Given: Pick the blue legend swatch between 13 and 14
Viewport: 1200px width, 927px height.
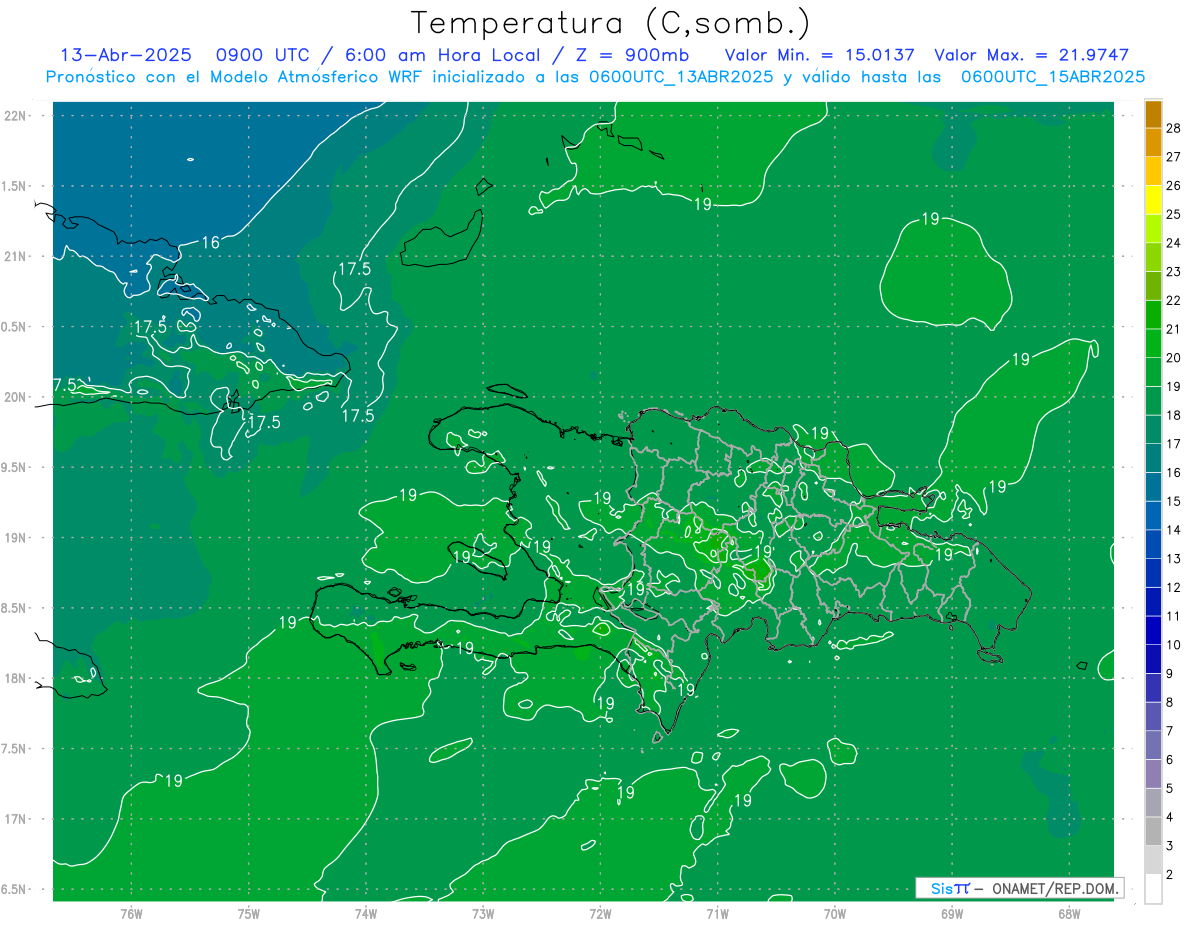Looking at the screenshot, I should pos(1153,544).
